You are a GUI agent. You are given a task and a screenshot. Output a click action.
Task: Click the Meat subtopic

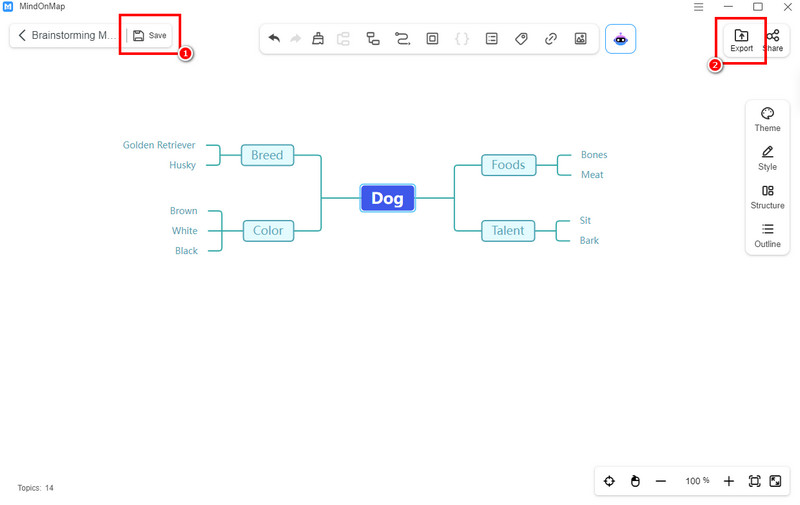[x=592, y=174]
